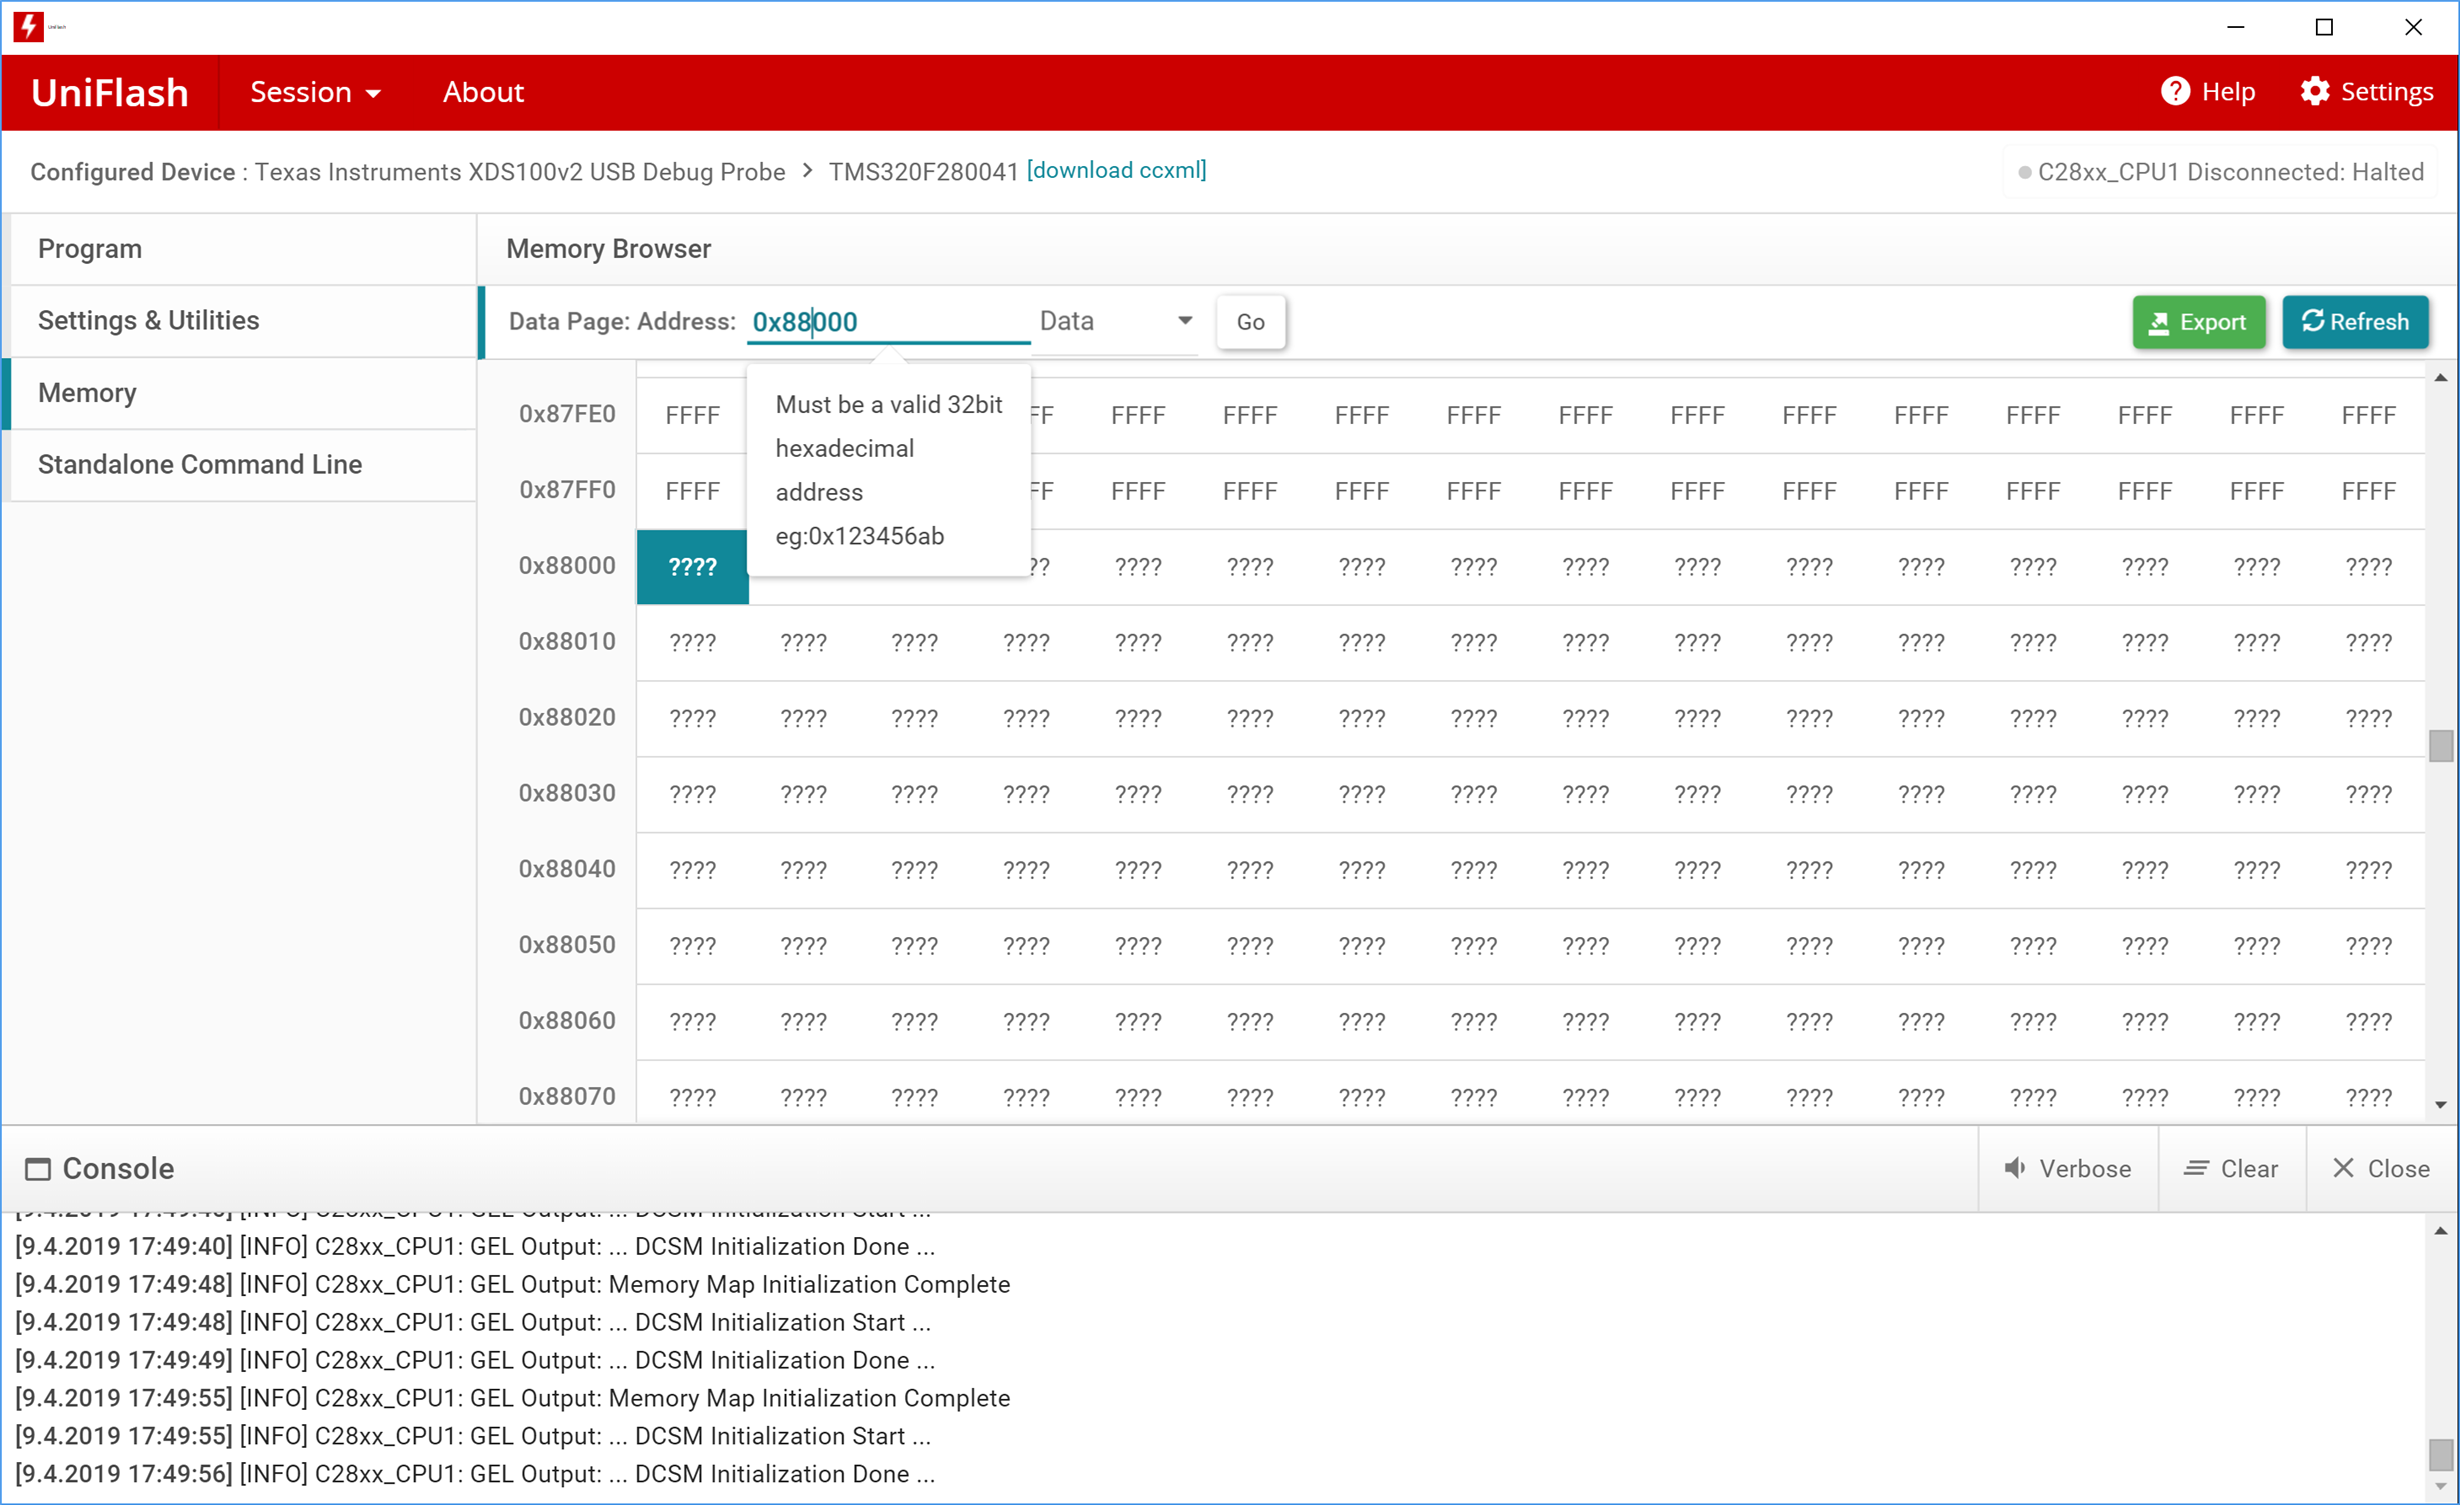Click the console scroll-up arrow
2460x1505 pixels.
coord(2440,1231)
